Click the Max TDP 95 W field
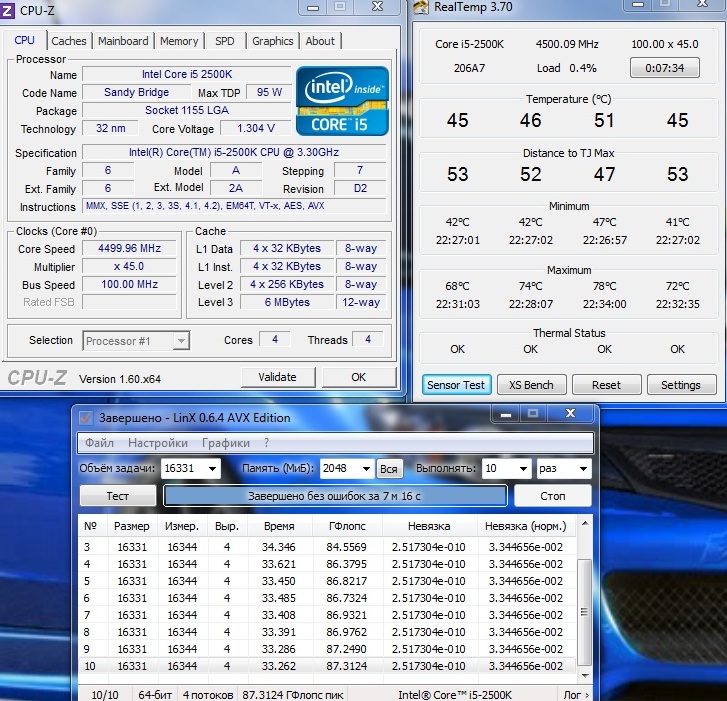This screenshot has height=701, width=727. [x=269, y=92]
